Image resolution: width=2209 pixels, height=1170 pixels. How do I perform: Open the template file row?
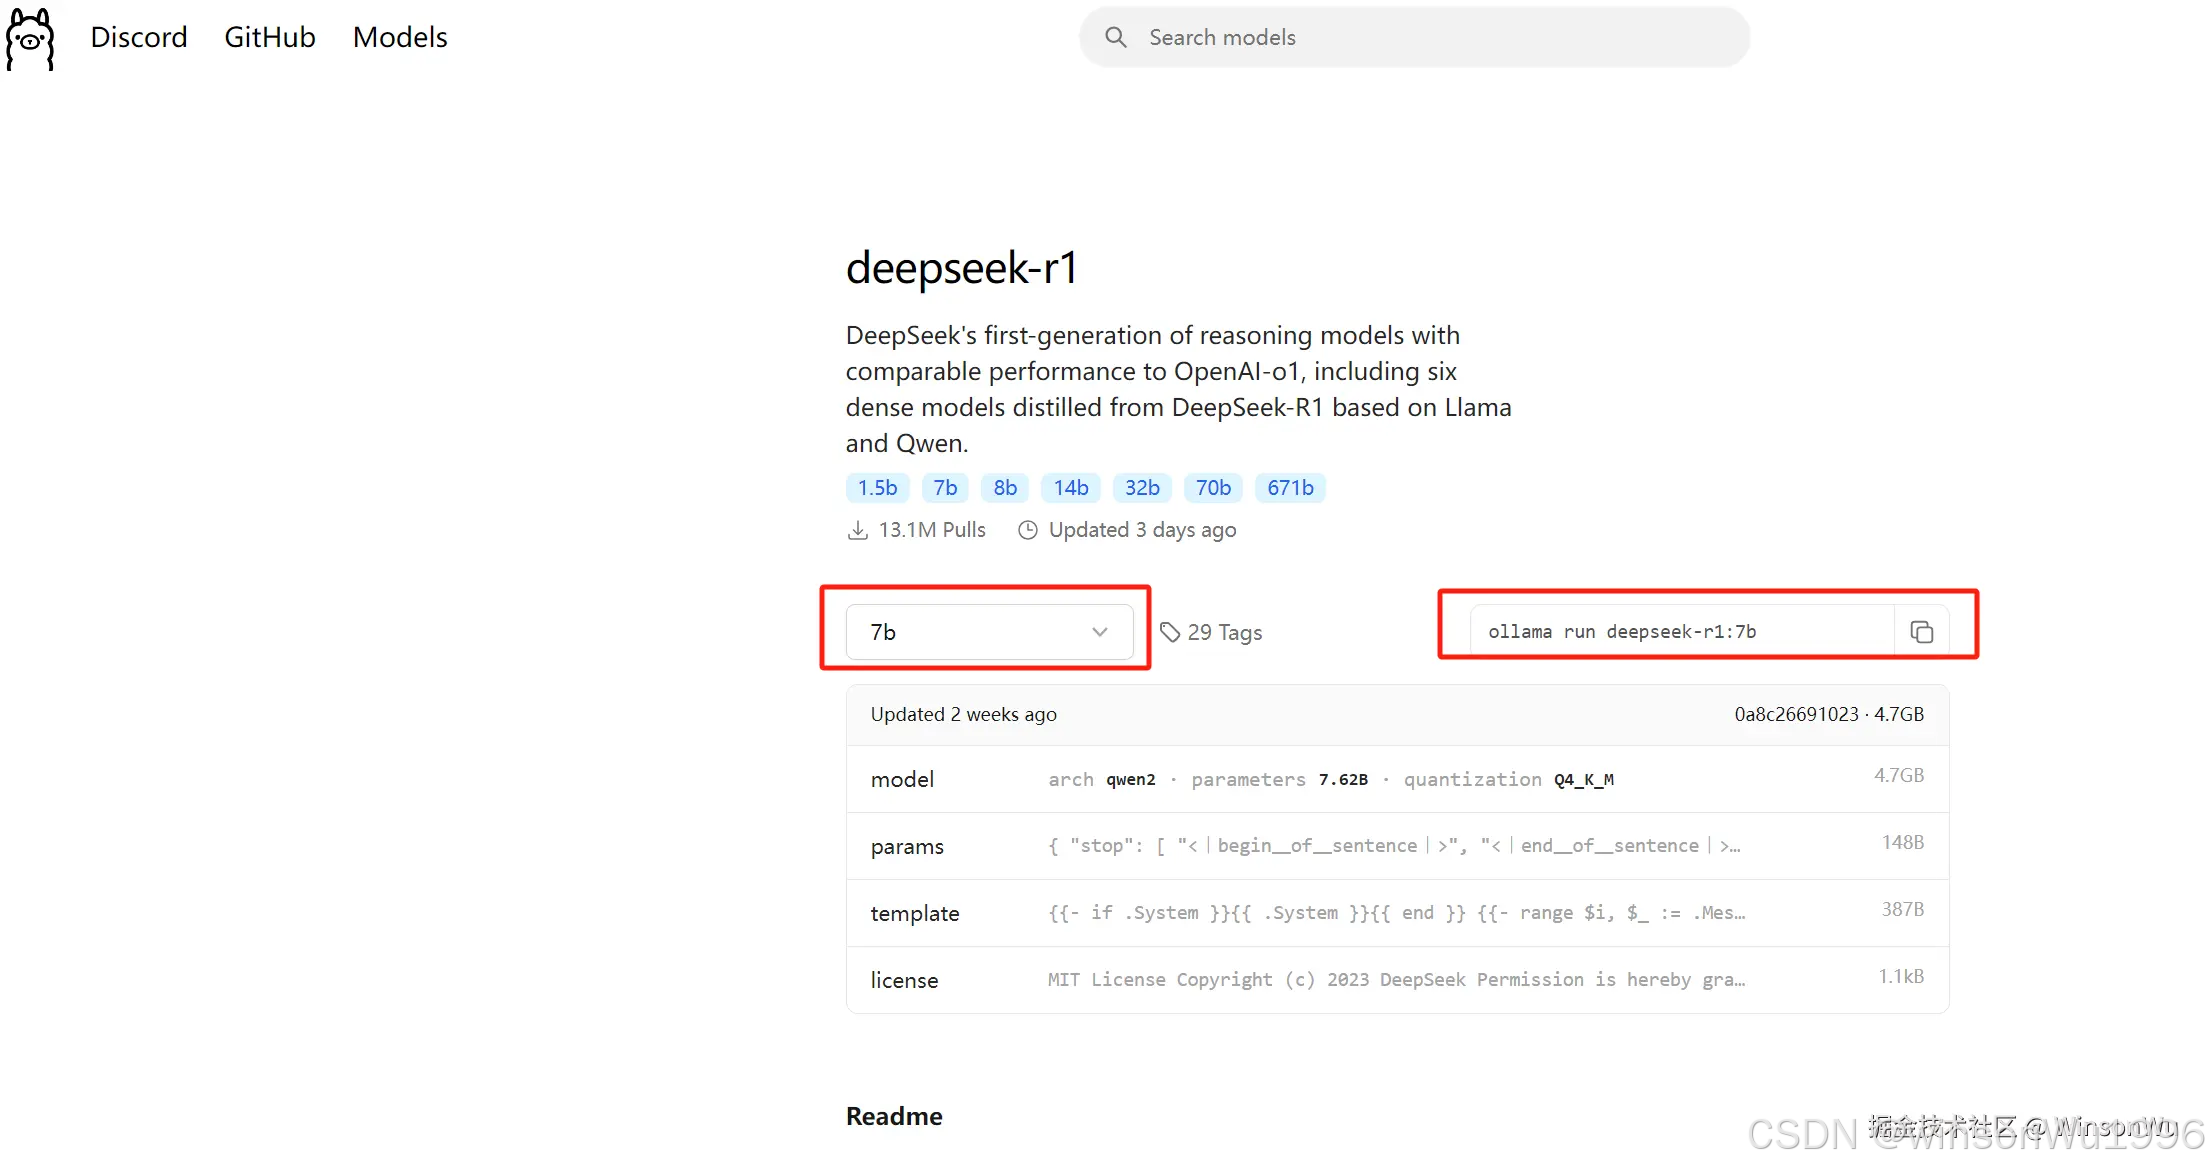coord(1396,913)
